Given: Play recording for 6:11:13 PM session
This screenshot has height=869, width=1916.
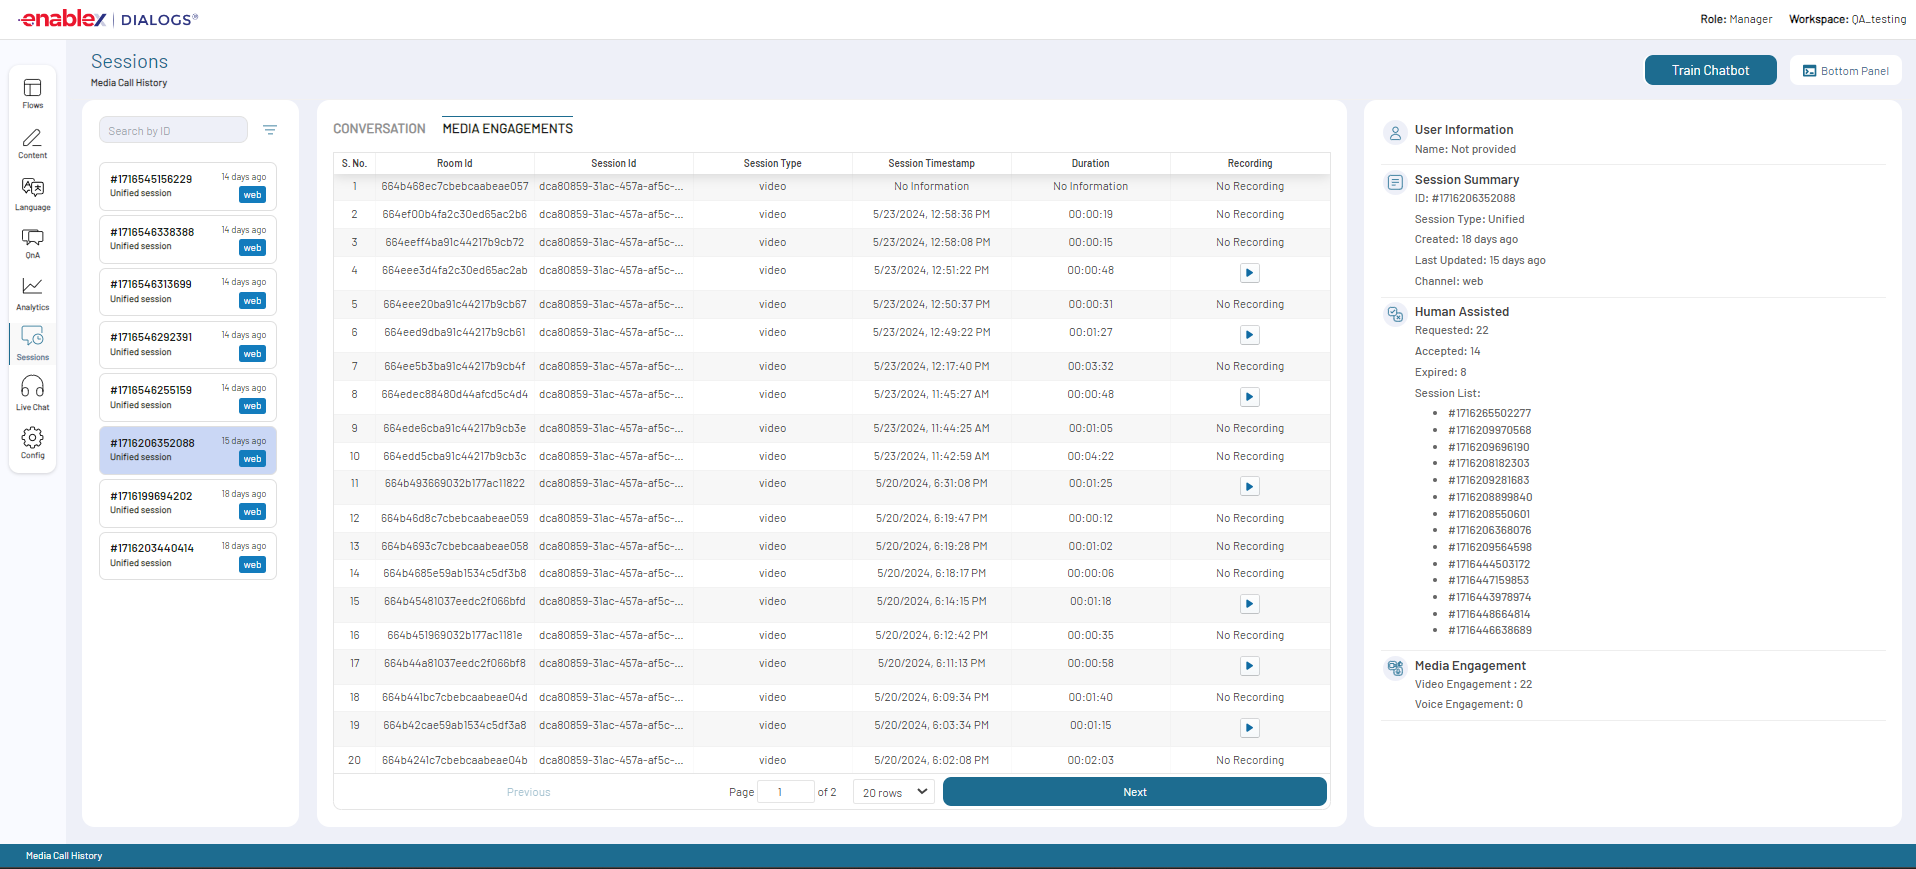Looking at the screenshot, I should coord(1250,666).
